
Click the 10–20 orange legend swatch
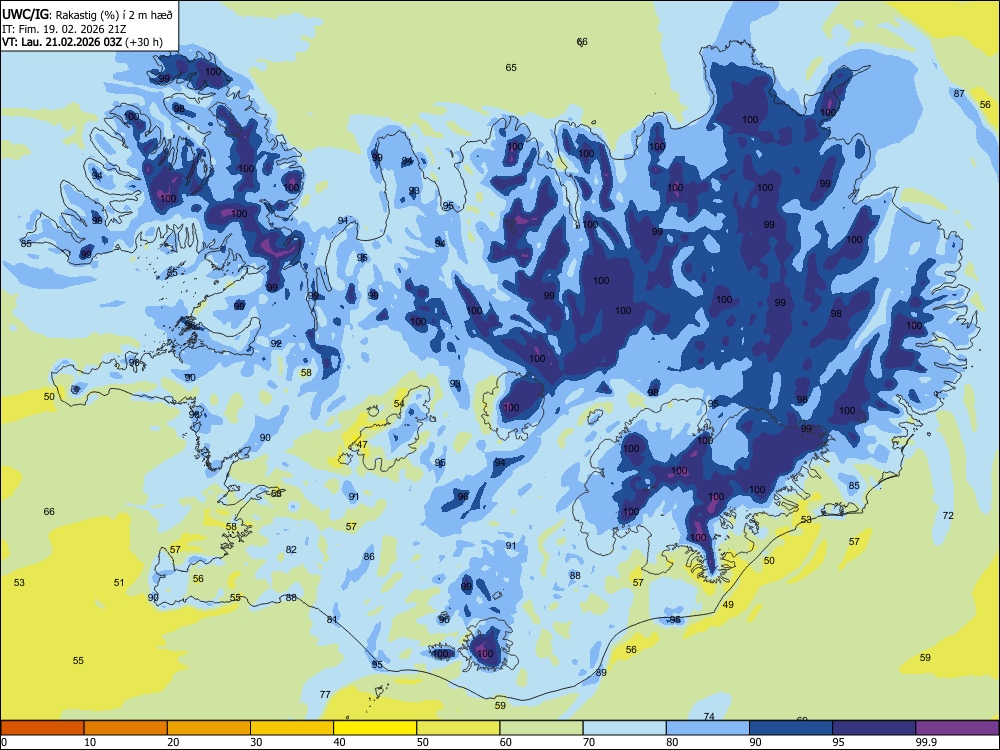126,728
